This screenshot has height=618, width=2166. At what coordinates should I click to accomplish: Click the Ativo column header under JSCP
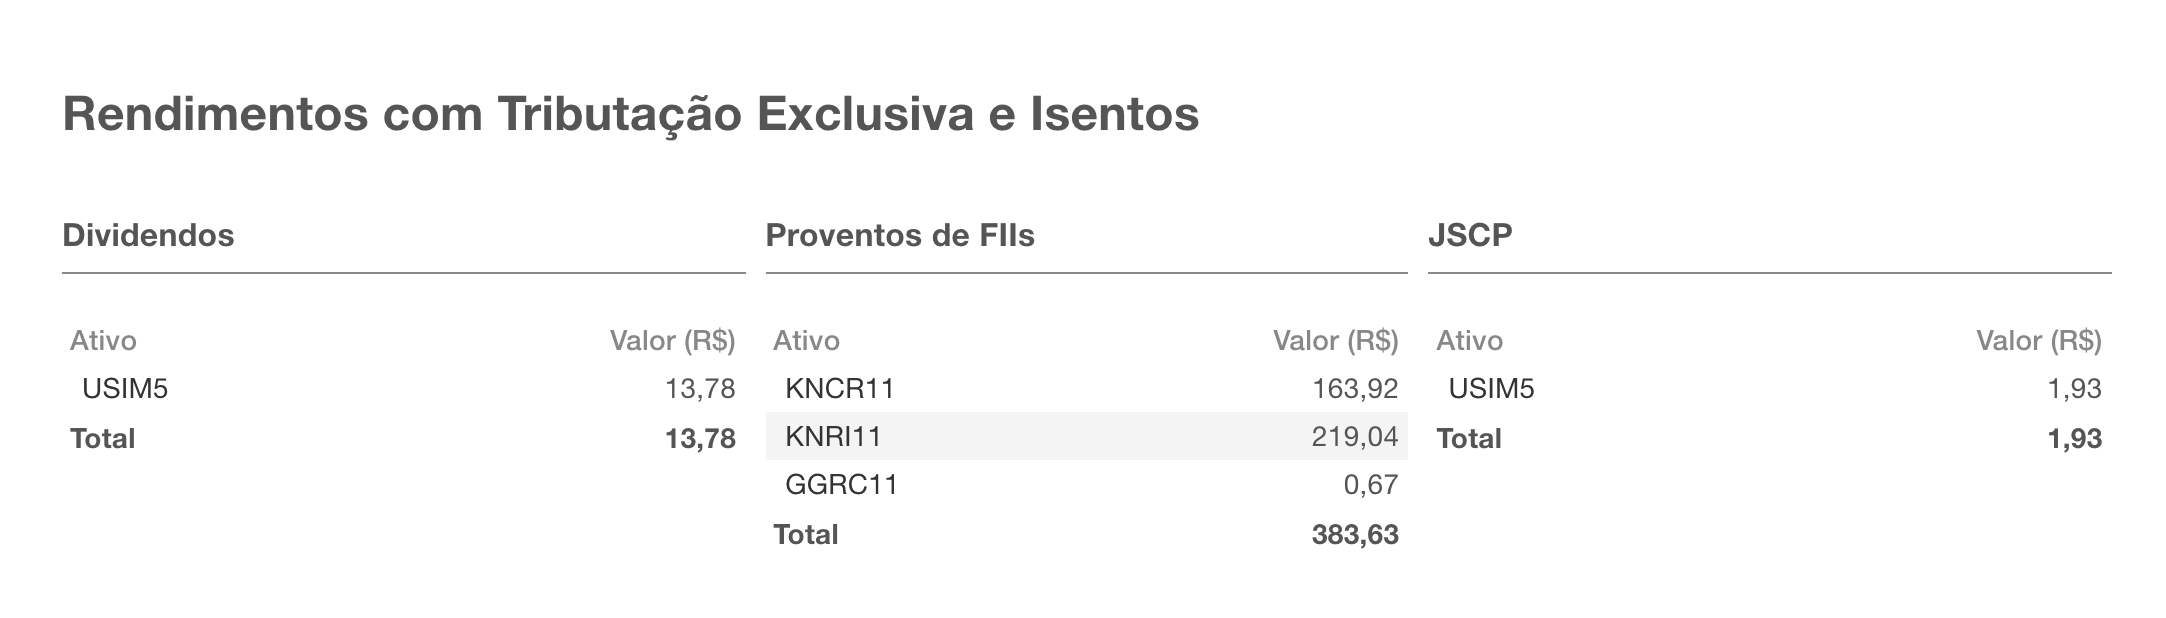pyautogui.click(x=1469, y=341)
